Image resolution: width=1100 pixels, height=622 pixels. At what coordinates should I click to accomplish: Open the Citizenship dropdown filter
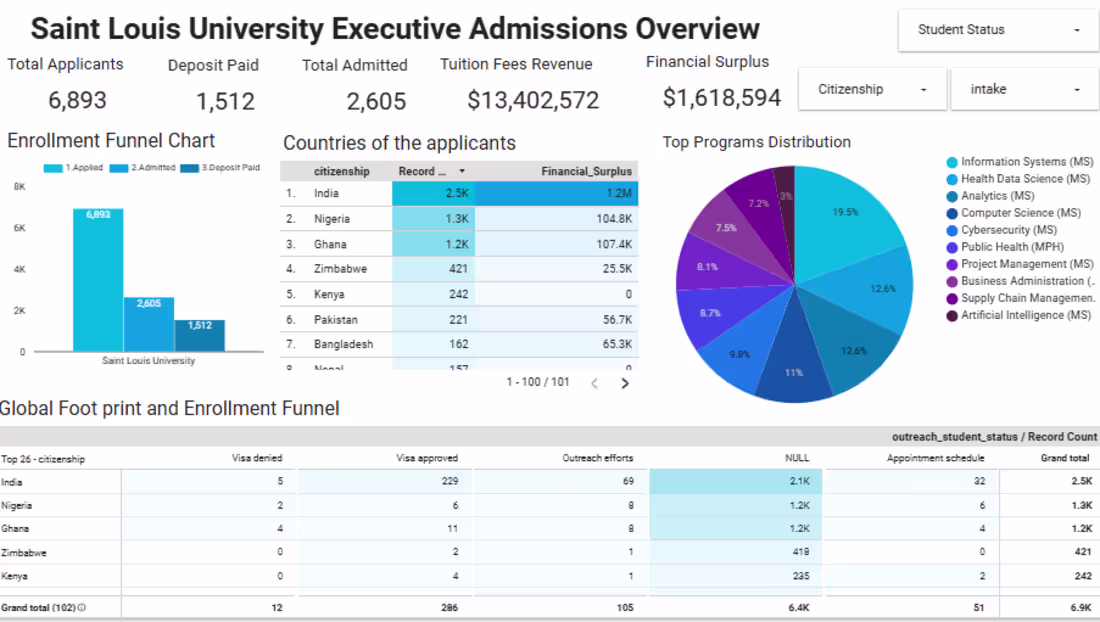(873, 89)
